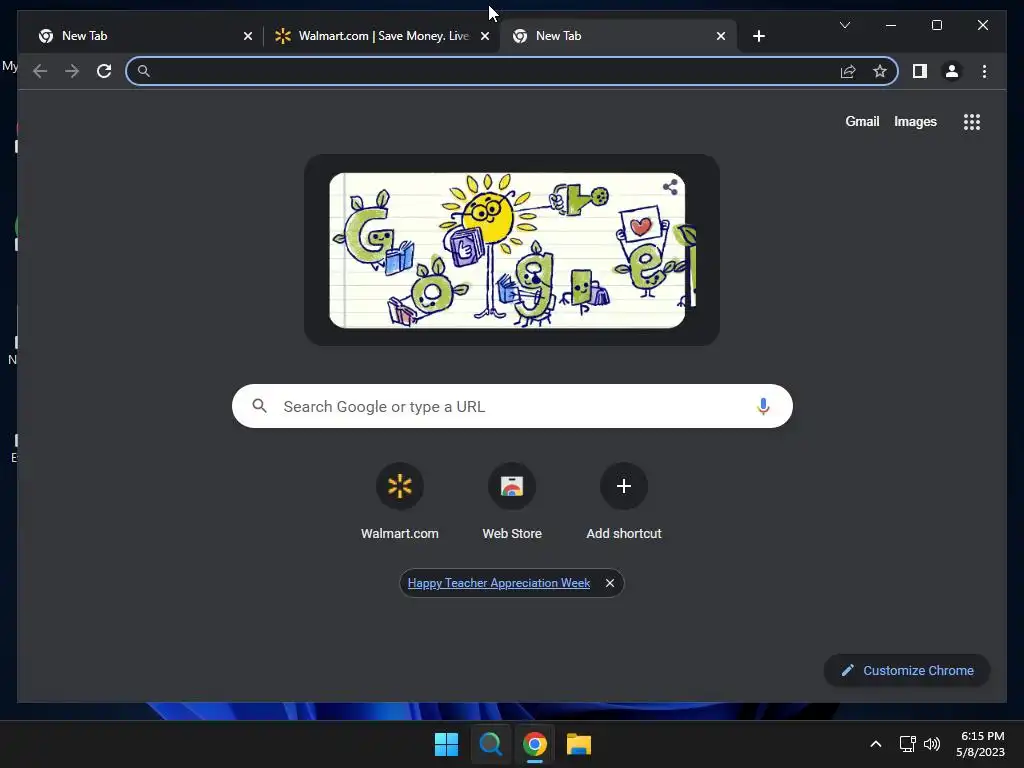Open the Gmail link
The height and width of the screenshot is (768, 1024).
[x=862, y=121]
